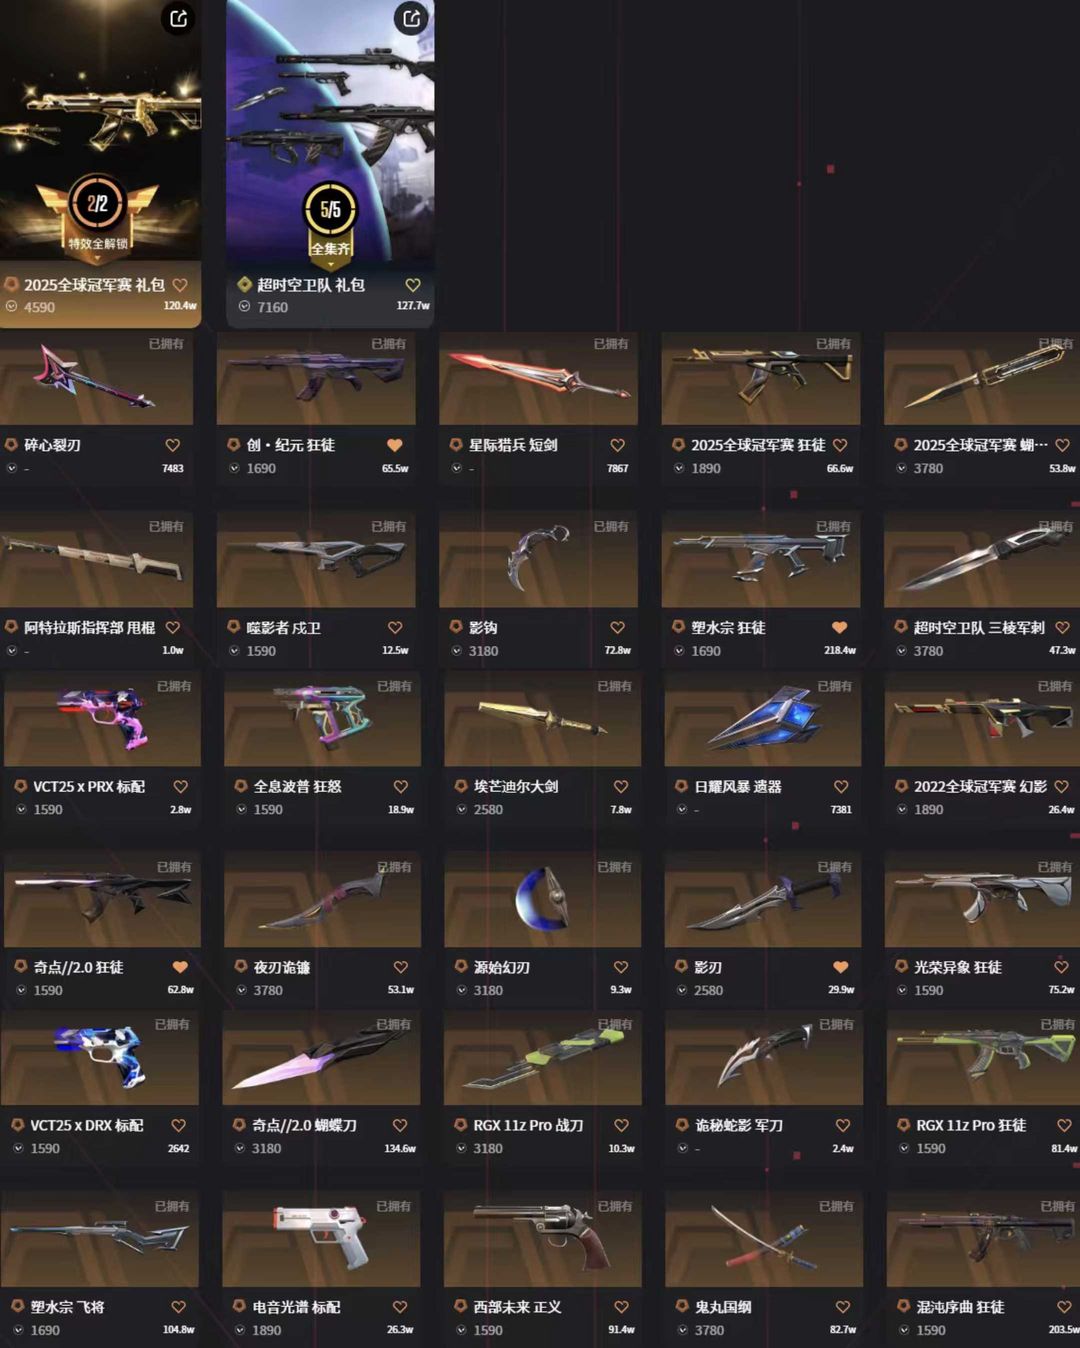Select the 西部未来 正义 revolver card

(542, 1266)
